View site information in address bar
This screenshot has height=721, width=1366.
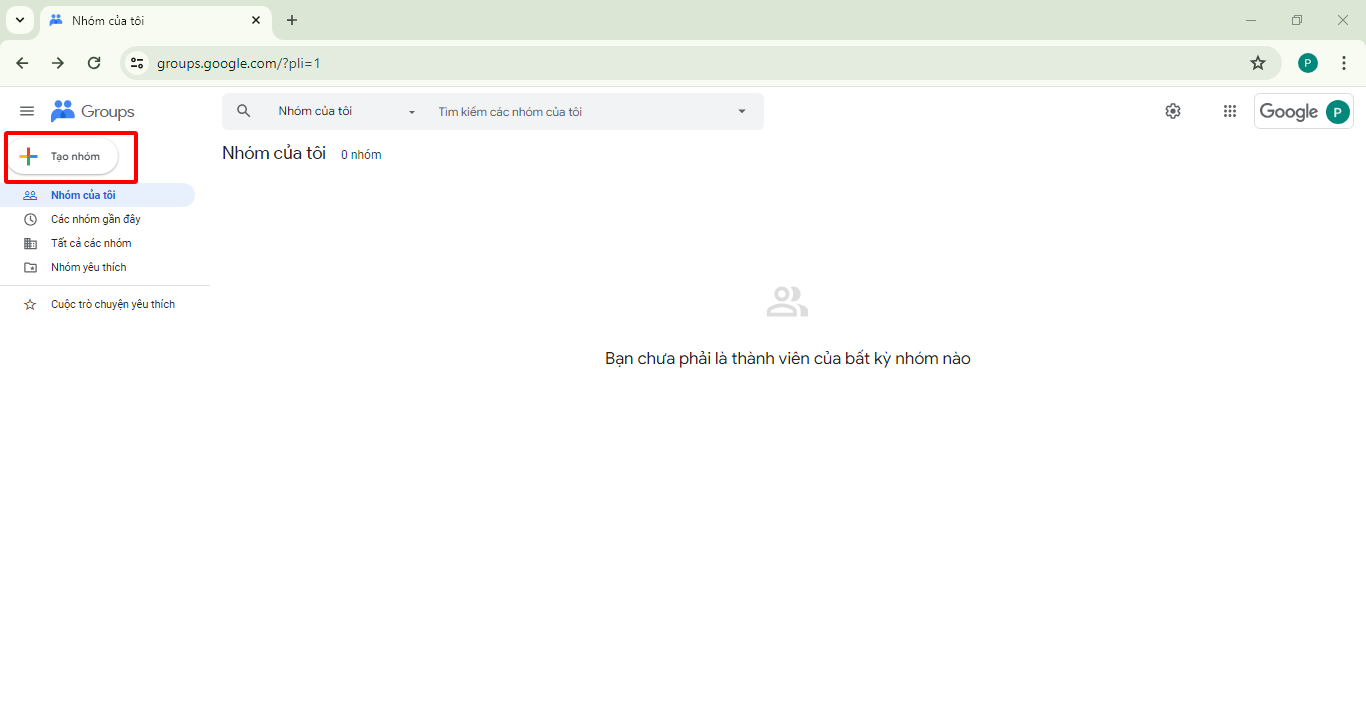(x=138, y=63)
